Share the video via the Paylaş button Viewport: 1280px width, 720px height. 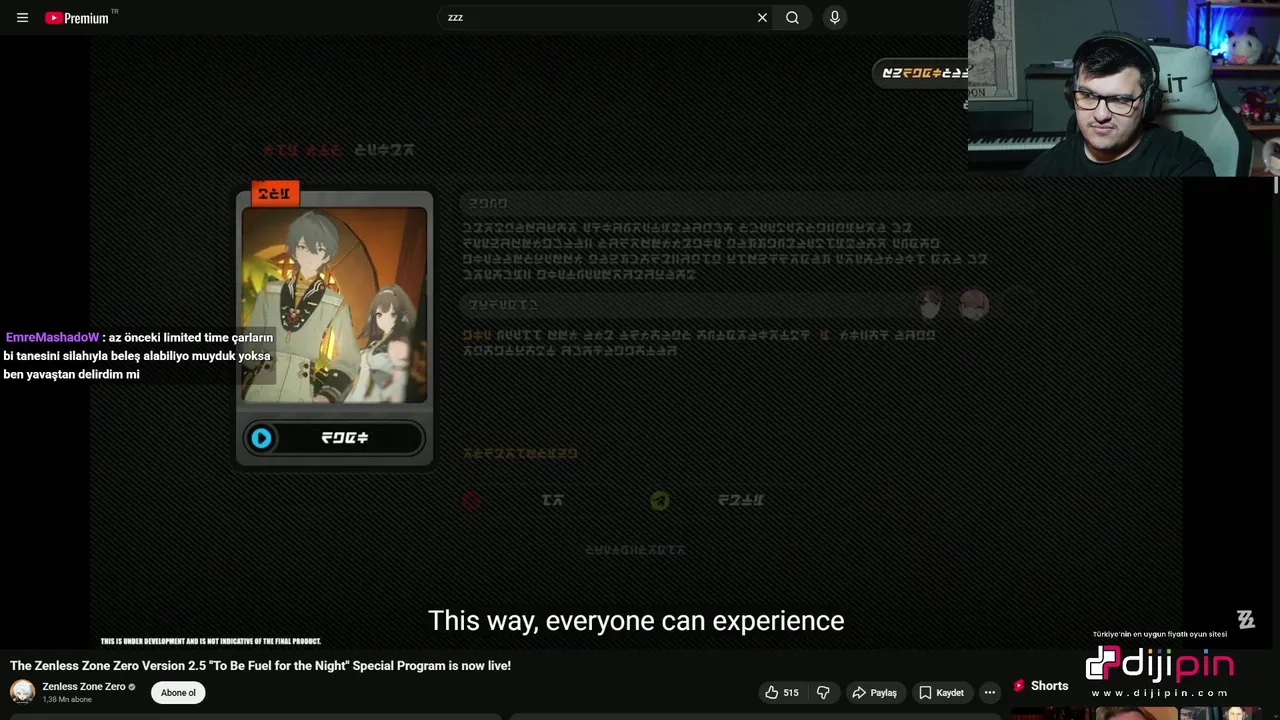pyautogui.click(x=874, y=693)
